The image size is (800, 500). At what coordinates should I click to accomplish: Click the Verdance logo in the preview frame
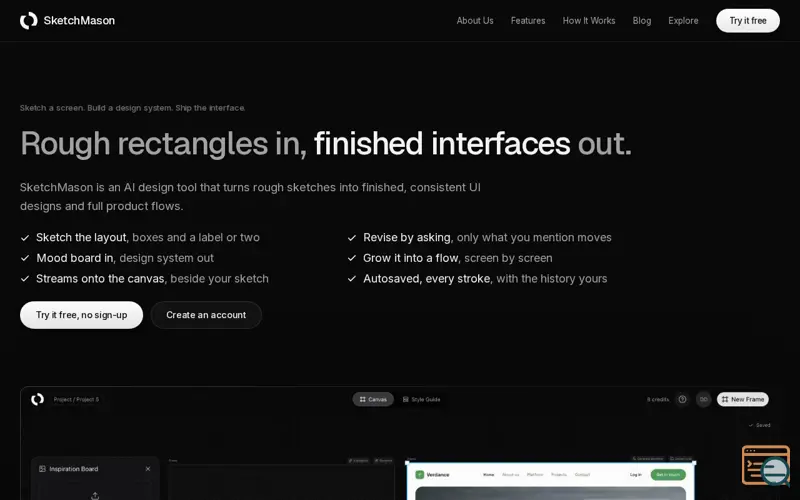coord(433,474)
